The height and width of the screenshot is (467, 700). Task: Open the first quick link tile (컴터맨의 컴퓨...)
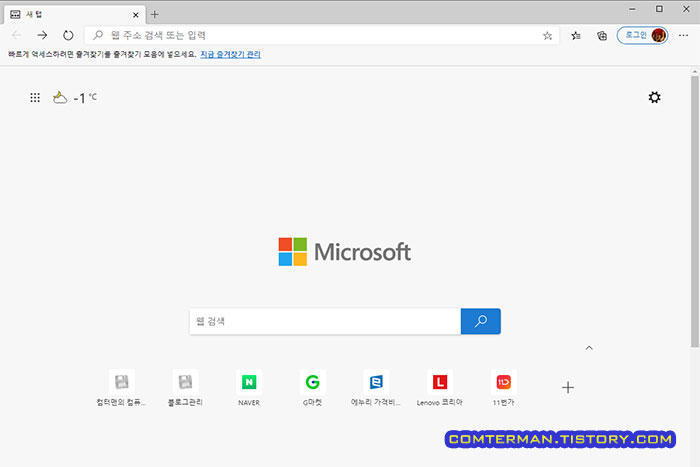tap(121, 388)
